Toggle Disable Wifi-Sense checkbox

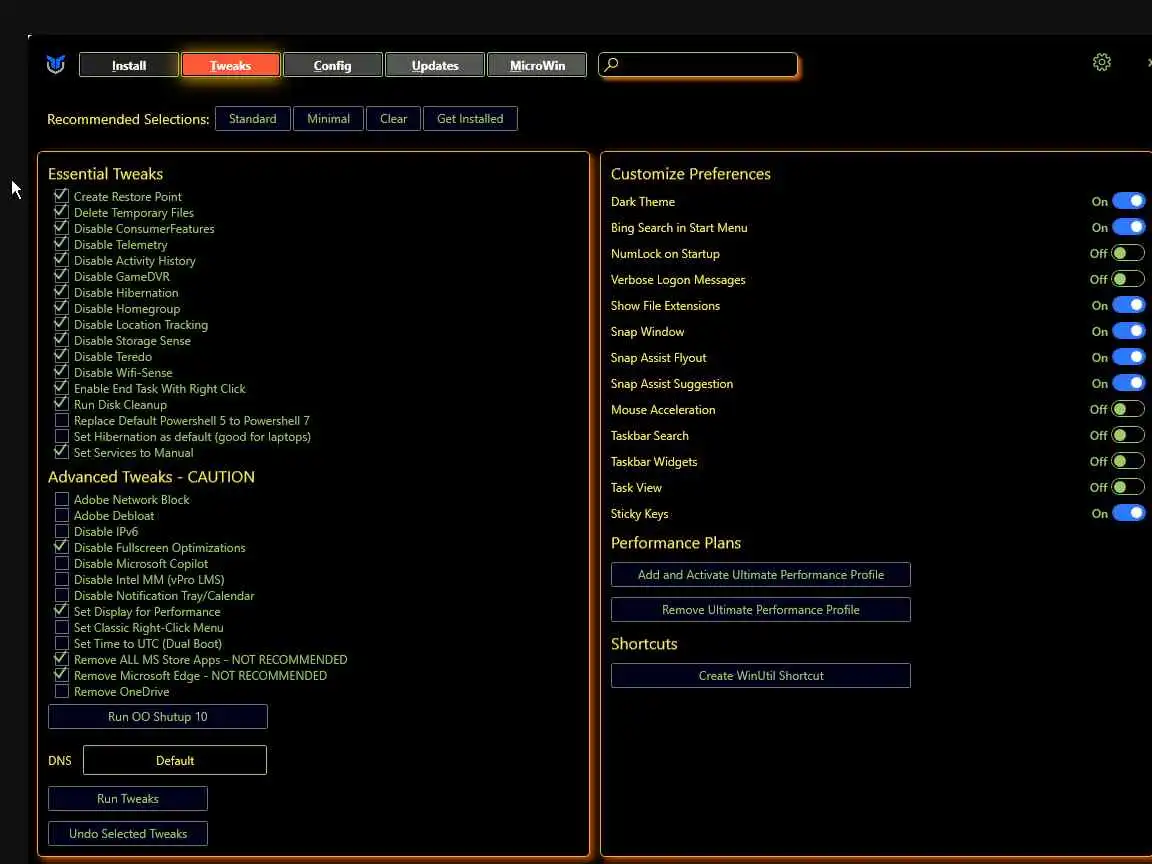62,372
